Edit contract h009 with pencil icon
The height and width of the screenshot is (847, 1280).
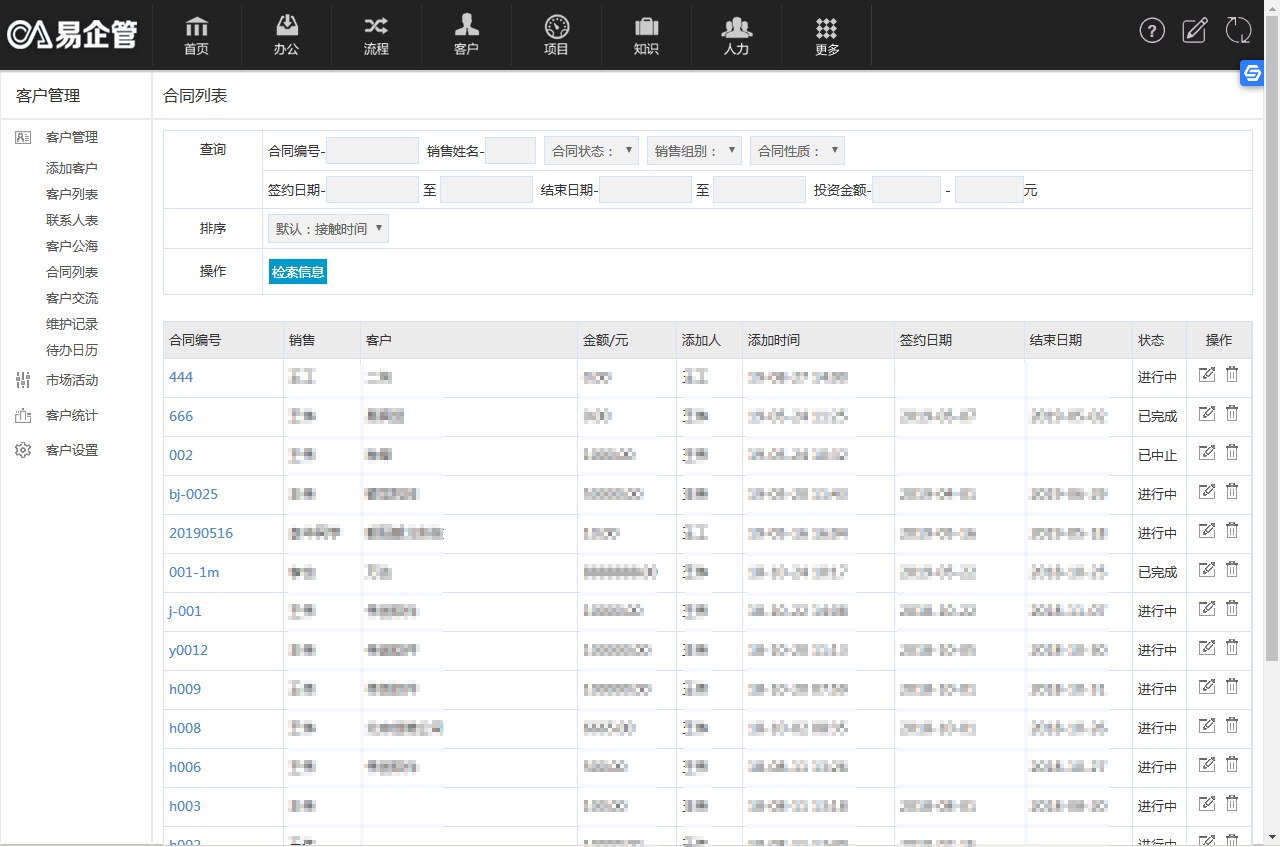pyautogui.click(x=1207, y=686)
